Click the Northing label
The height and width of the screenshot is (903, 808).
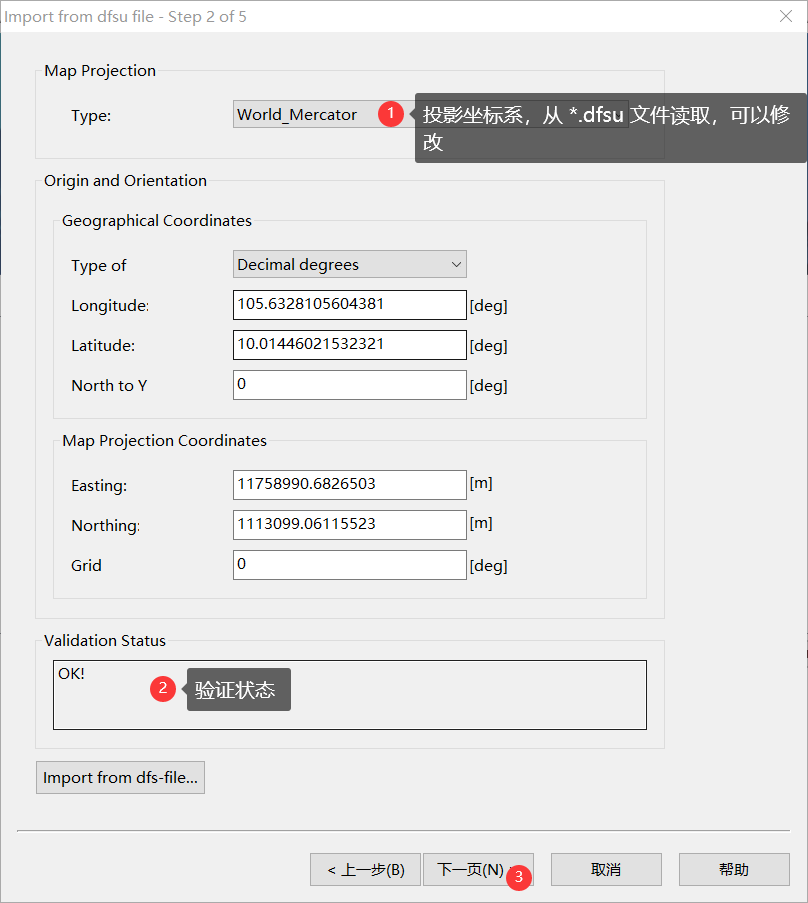tap(106, 526)
